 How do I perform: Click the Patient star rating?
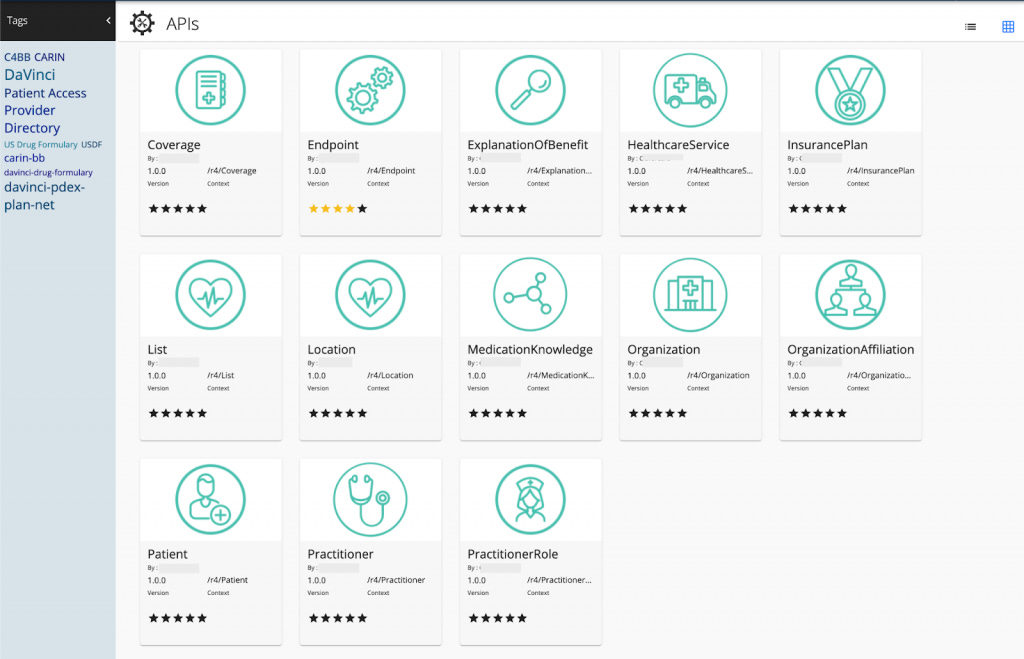[178, 618]
